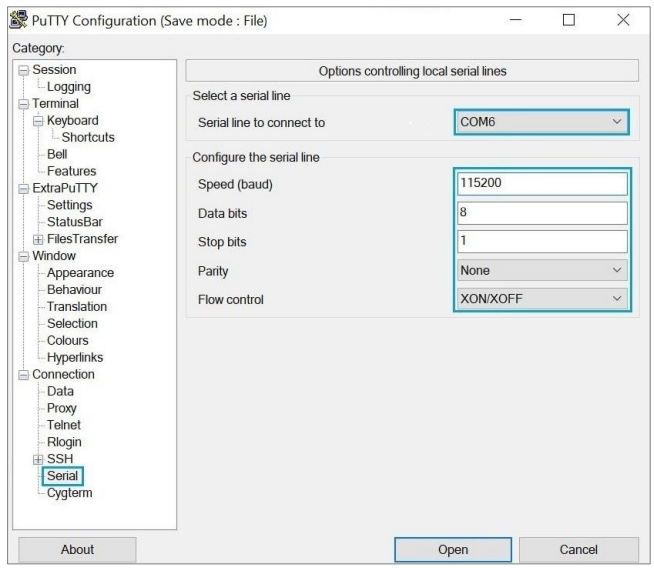Select Bell in the category tree

(x=57, y=154)
